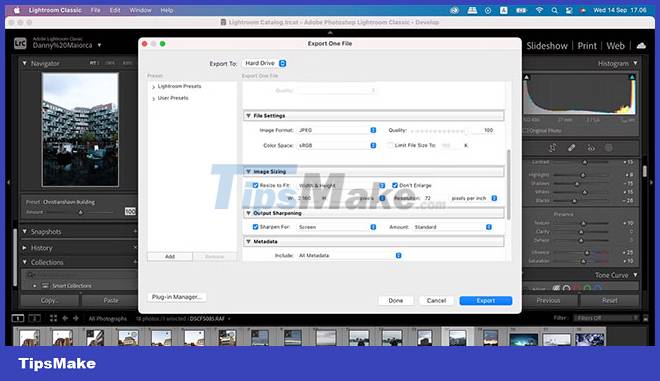Collapse Image Sizing section
This screenshot has width=660, height=381.
[x=248, y=172]
